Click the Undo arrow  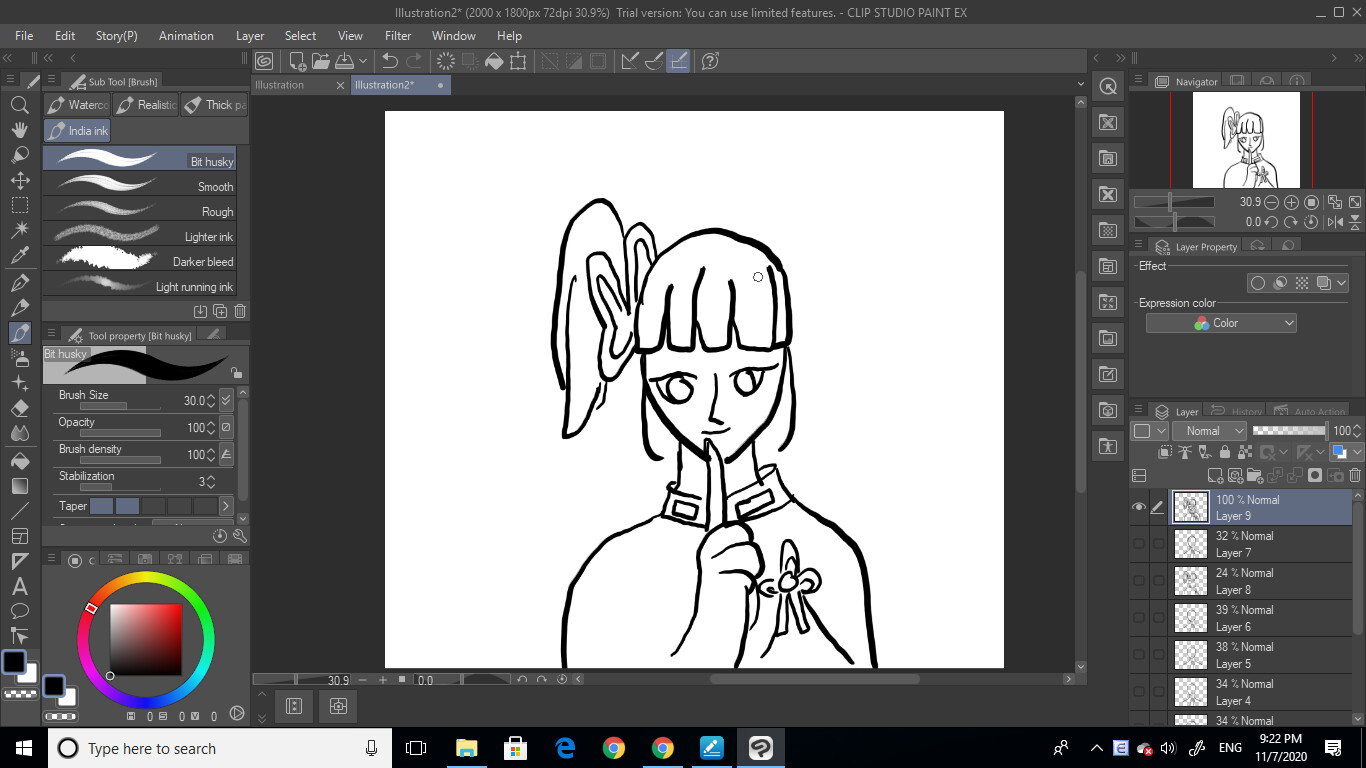click(x=390, y=61)
